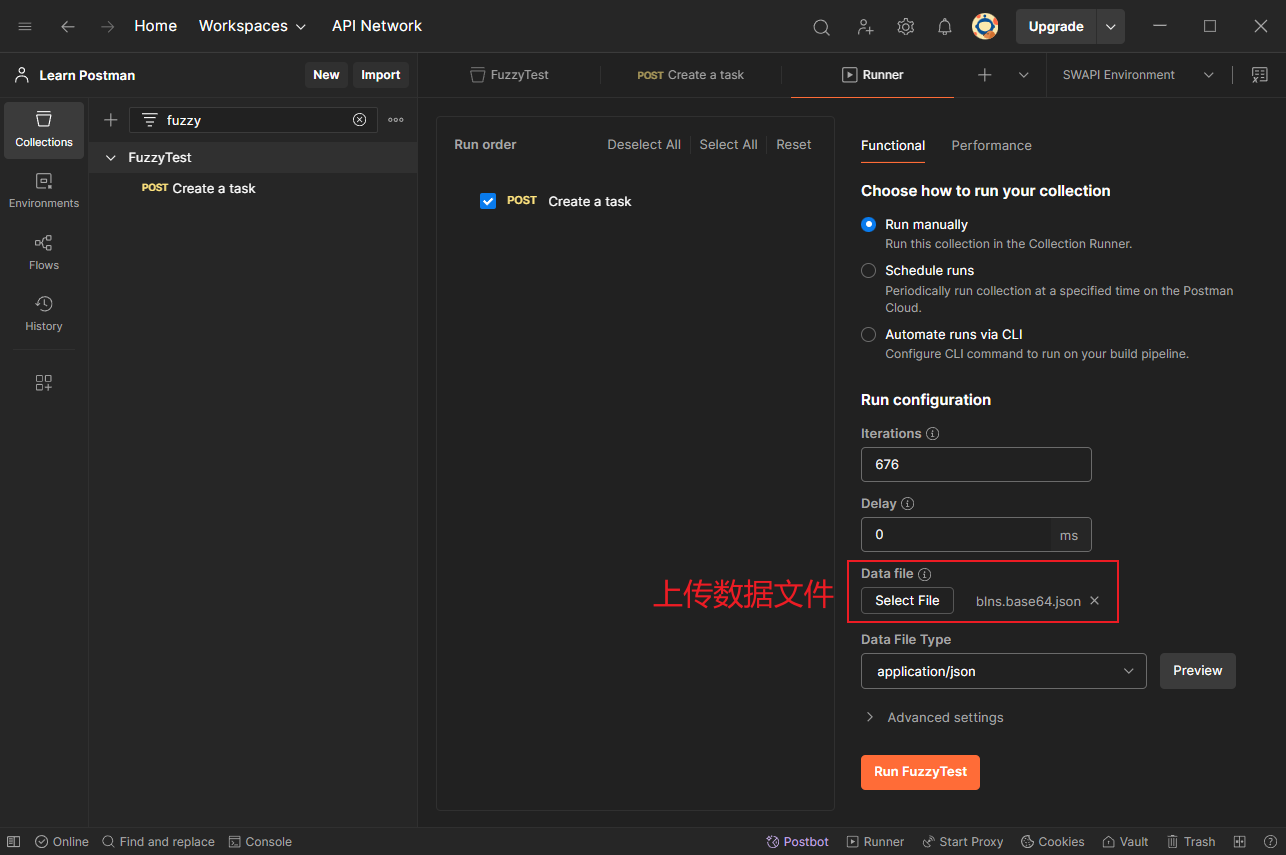This screenshot has height=855, width=1286.
Task: Click the Iterations input field
Action: click(x=976, y=465)
